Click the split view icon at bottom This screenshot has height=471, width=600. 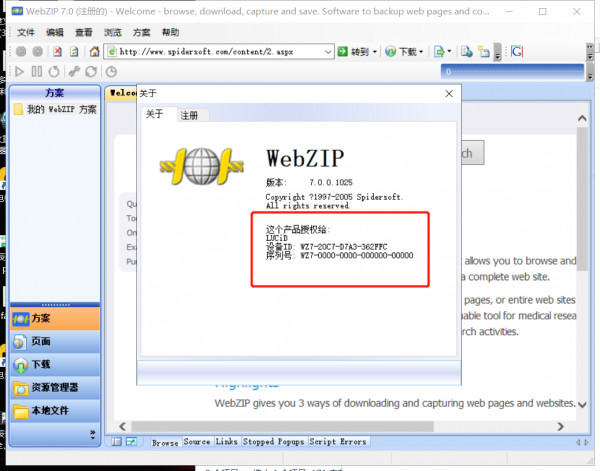tap(131, 442)
